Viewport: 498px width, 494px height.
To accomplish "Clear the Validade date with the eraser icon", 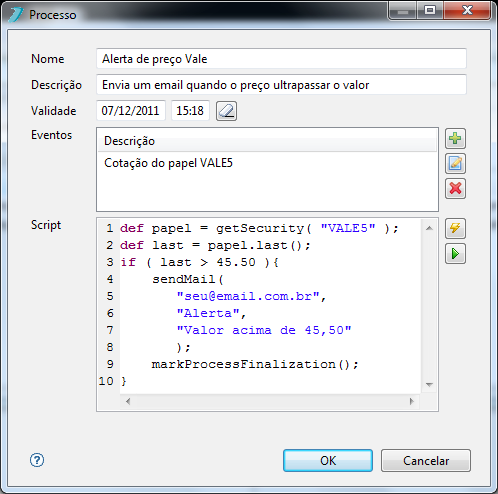I will tap(226, 111).
